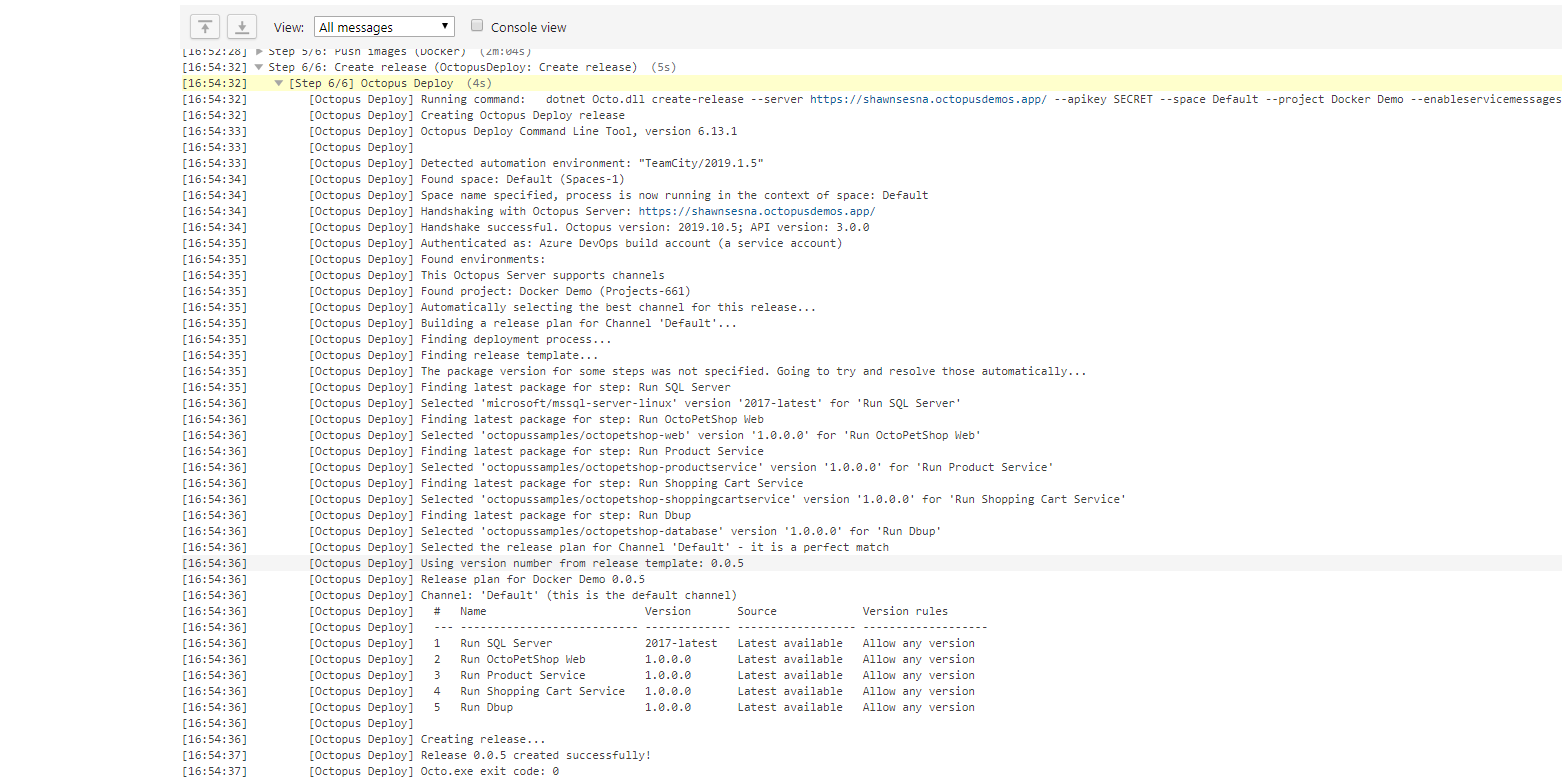
Task: Click 'Authenticated as: Azure DevOps build account' line
Action: pyautogui.click(x=630, y=243)
